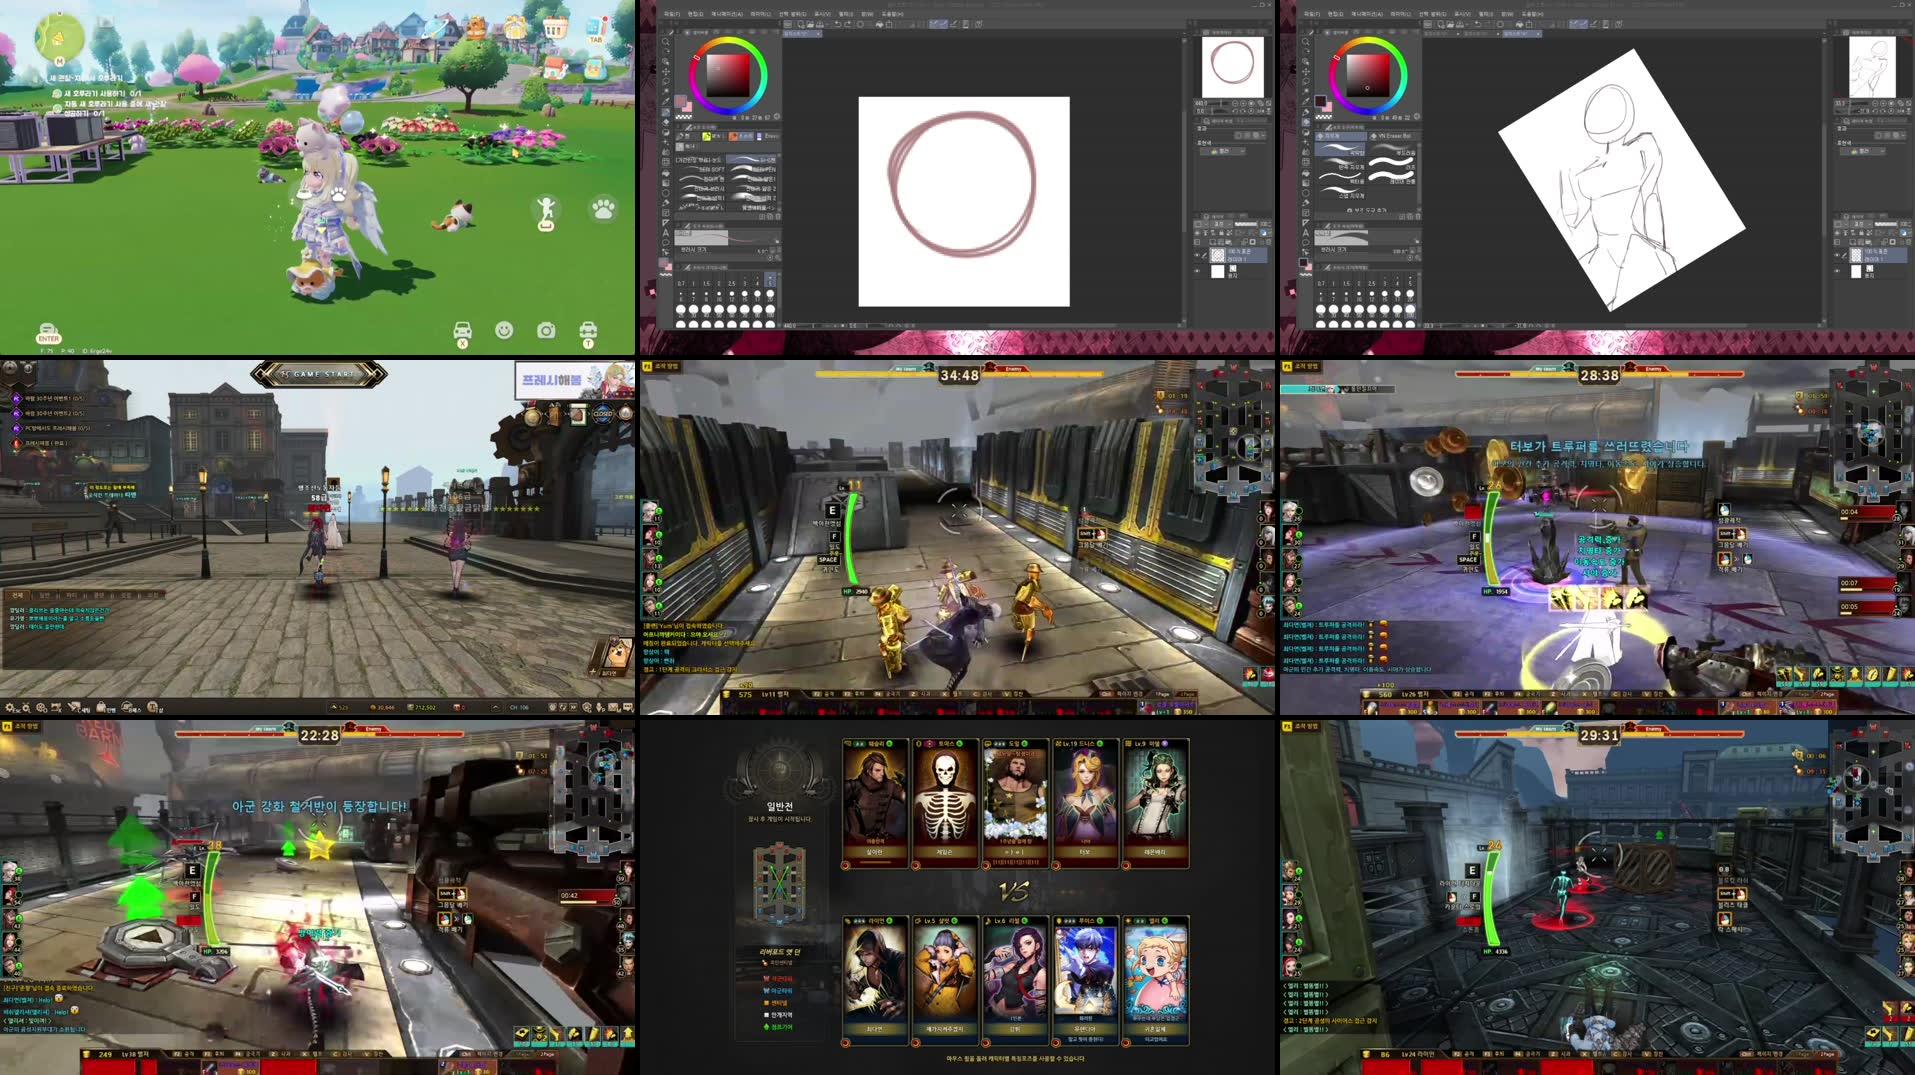
Task: Click the CLOSED sign icon in the town lobby
Action: pyautogui.click(x=603, y=413)
